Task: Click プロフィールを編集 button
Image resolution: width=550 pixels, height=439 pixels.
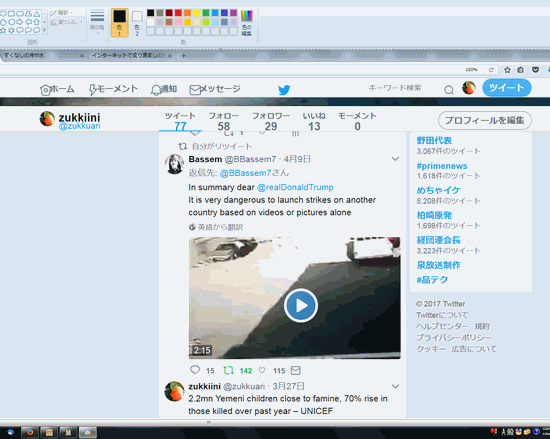Action: pyautogui.click(x=485, y=120)
